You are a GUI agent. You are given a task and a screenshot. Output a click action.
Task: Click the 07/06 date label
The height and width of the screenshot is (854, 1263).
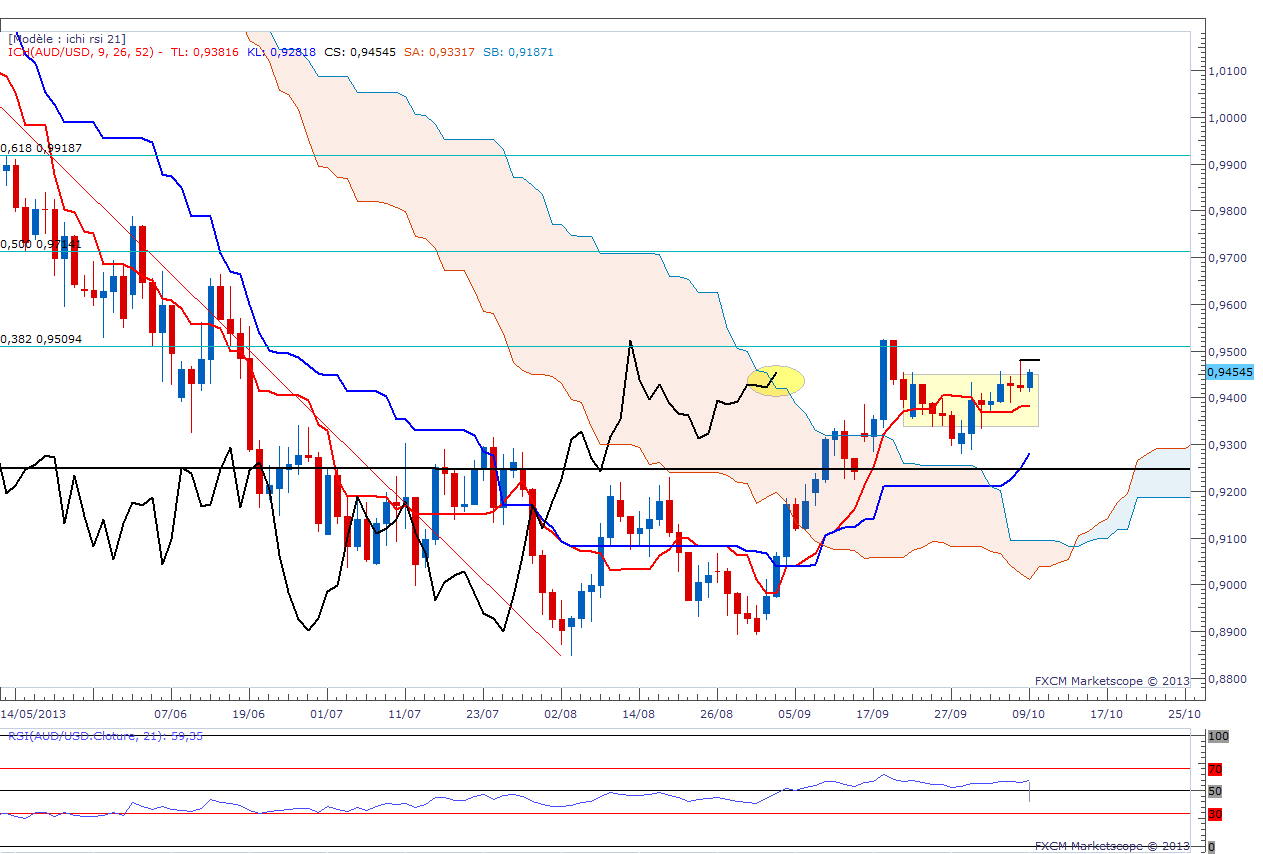pyautogui.click(x=173, y=714)
